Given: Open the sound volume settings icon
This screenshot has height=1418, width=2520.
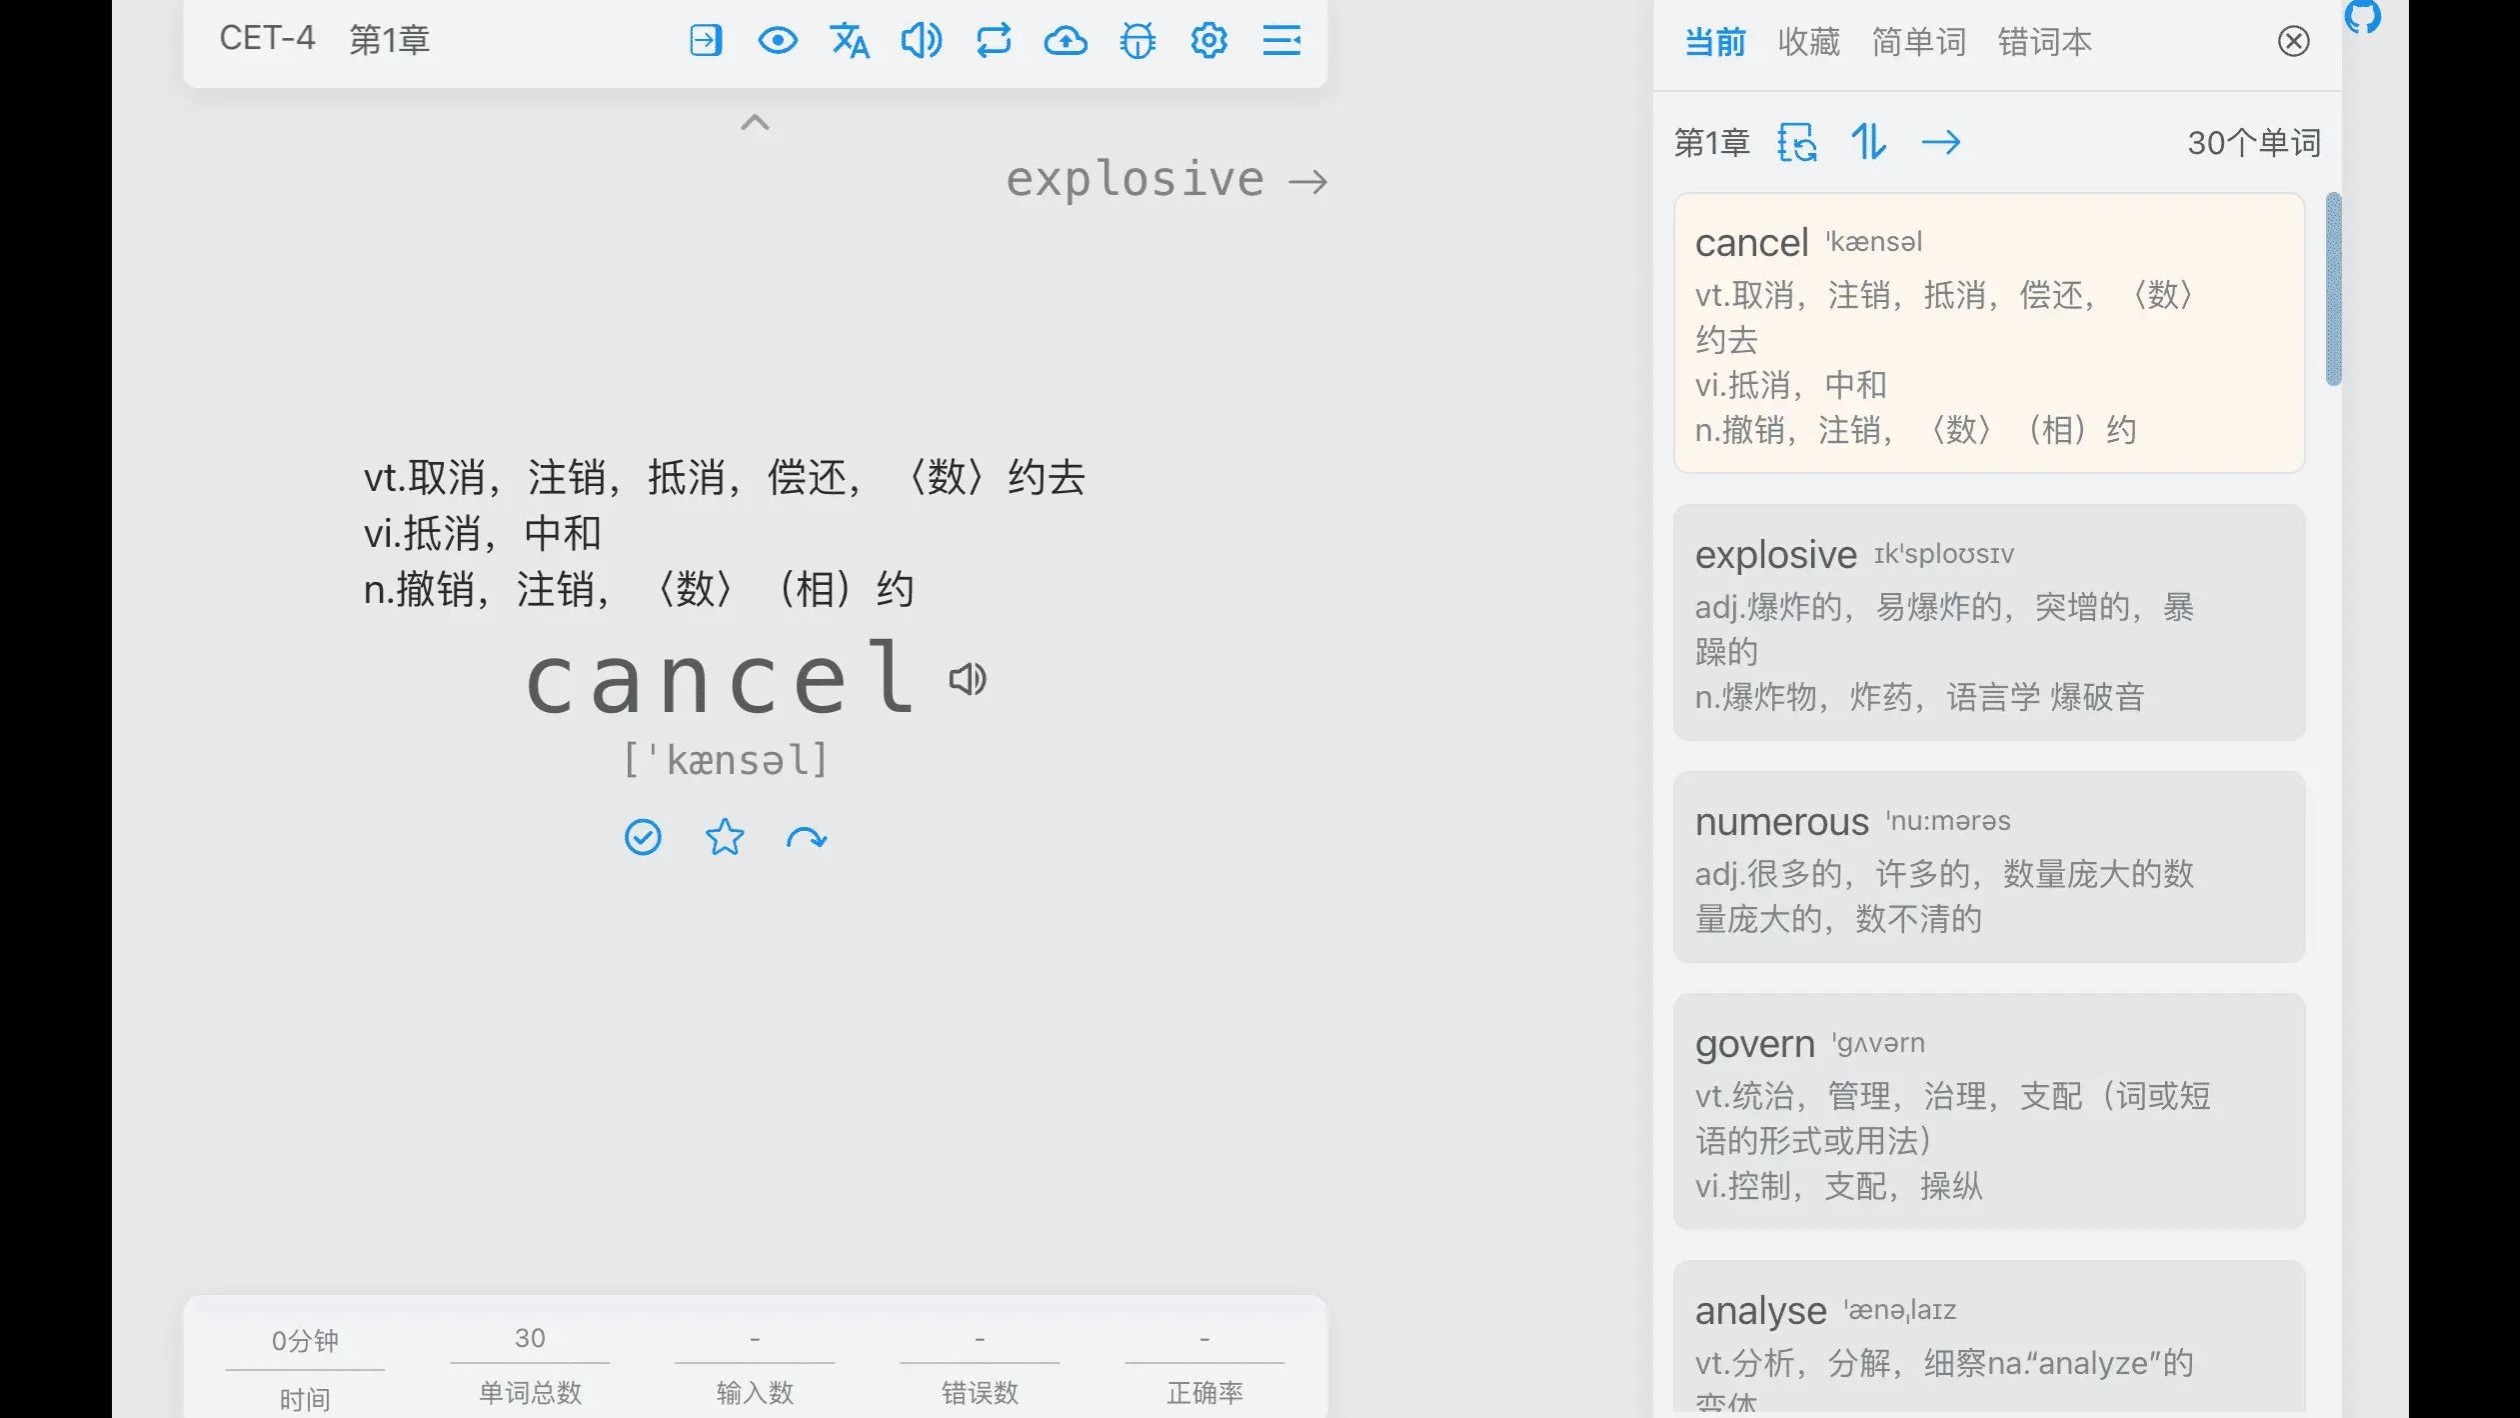Looking at the screenshot, I should coord(921,41).
